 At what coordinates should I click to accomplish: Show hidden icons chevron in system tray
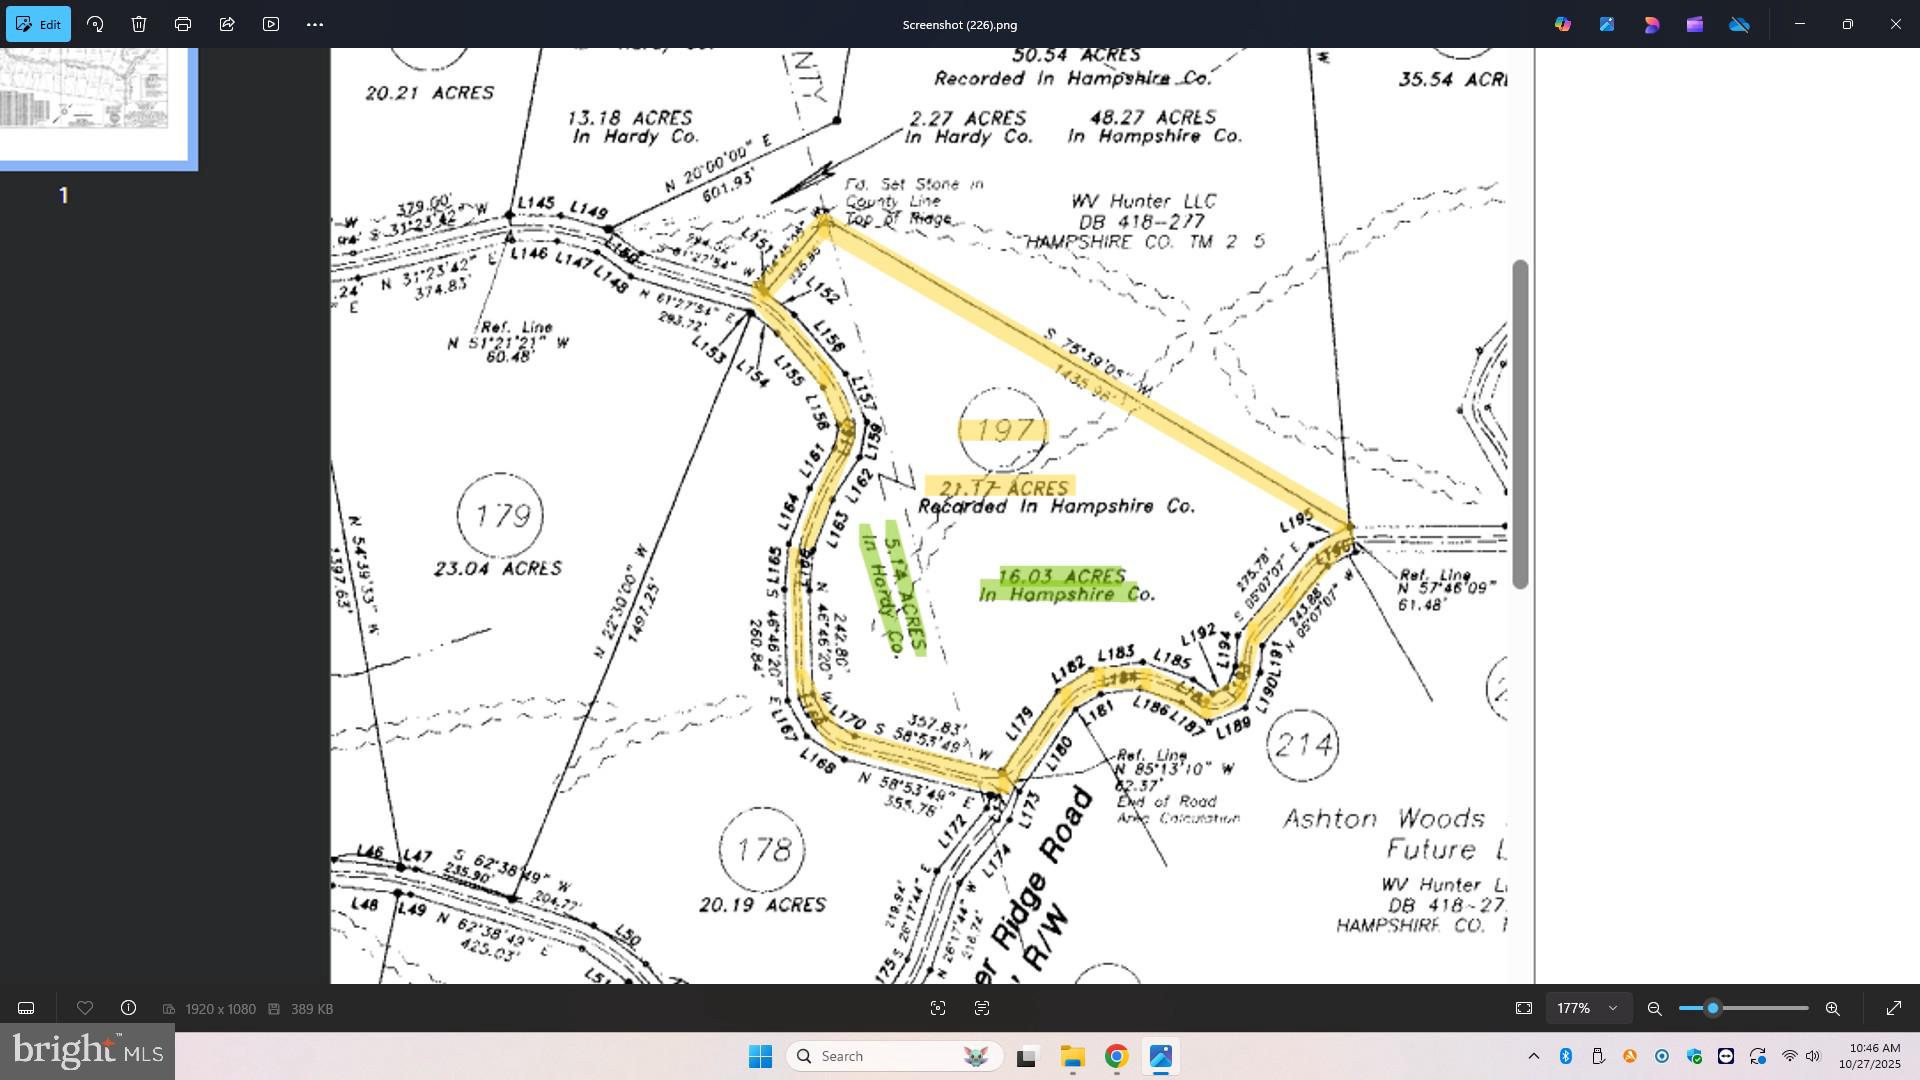[x=1533, y=1056]
